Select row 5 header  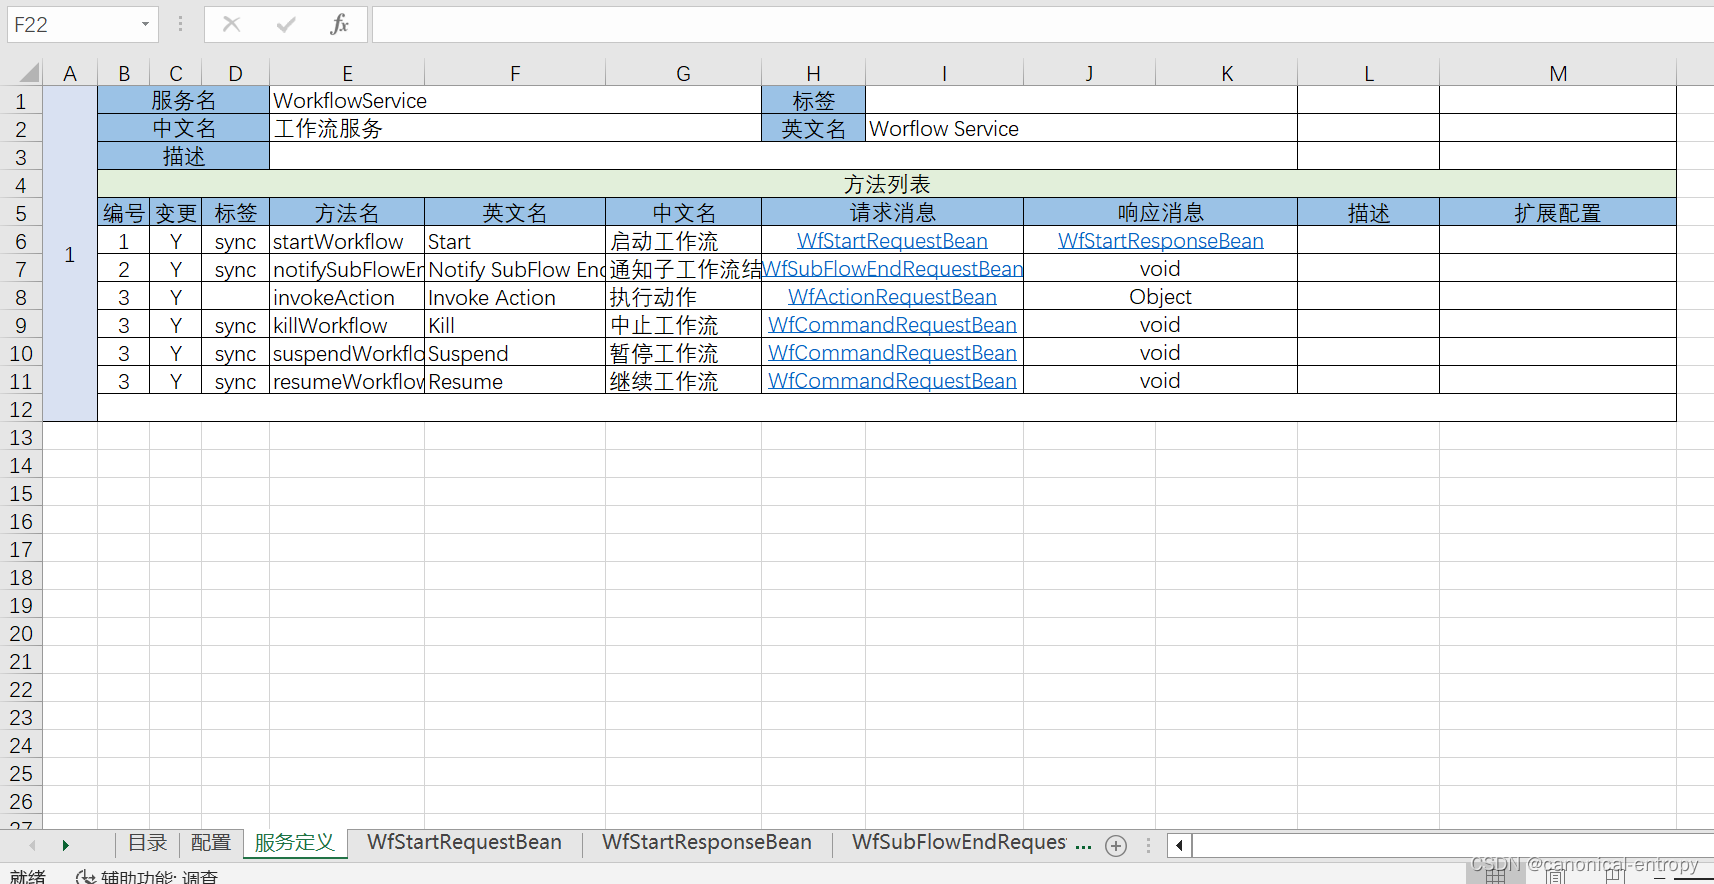21,213
